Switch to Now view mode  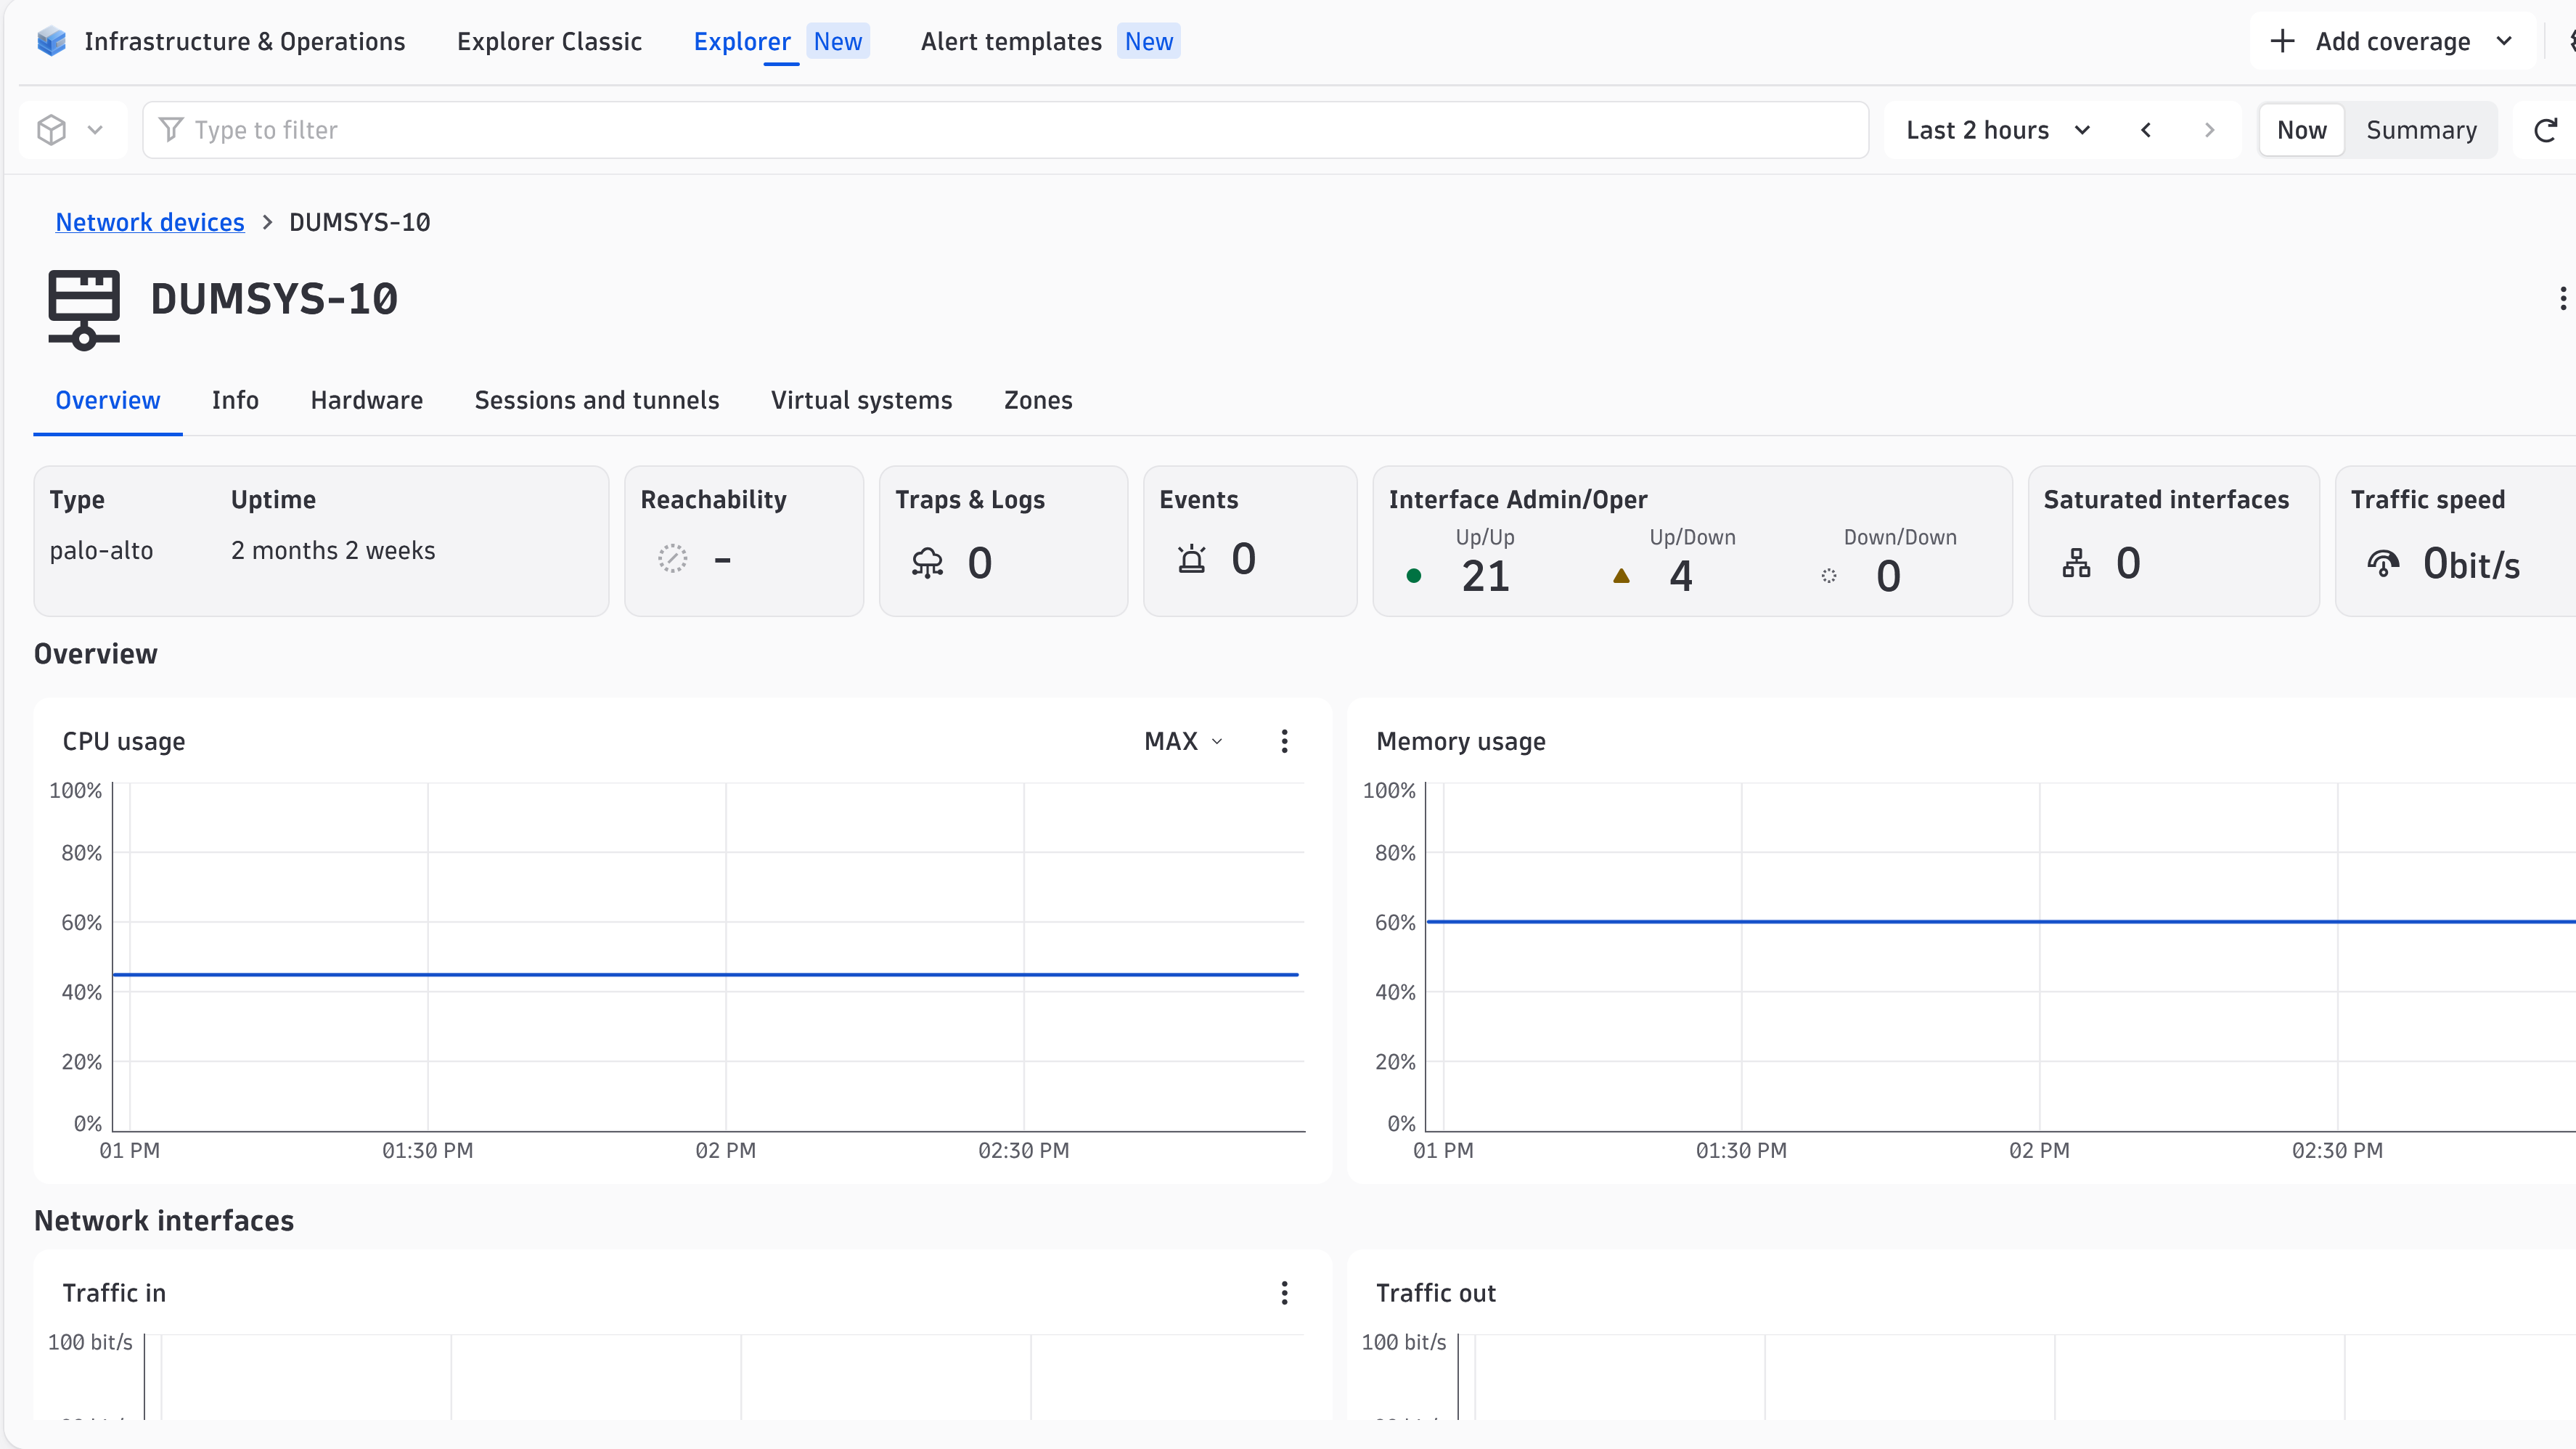tap(2301, 130)
